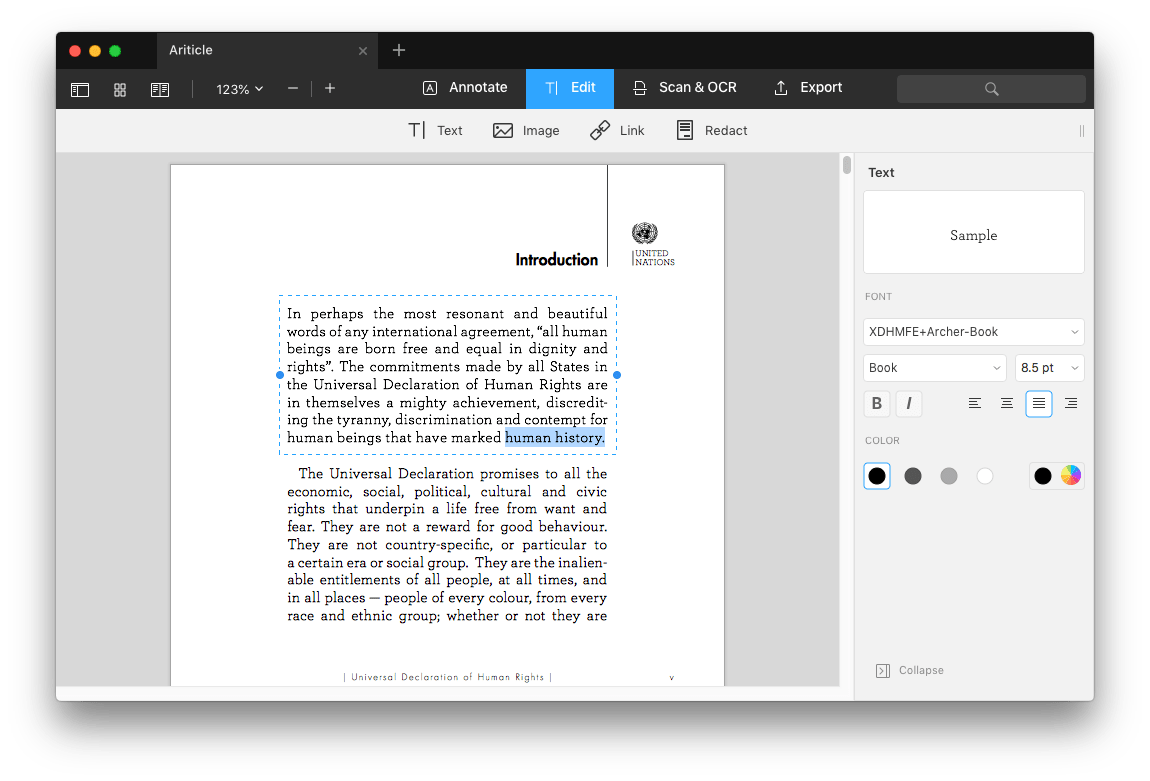Open two-page reading view icon
Screen dimensions: 1150x781
click(x=160, y=89)
